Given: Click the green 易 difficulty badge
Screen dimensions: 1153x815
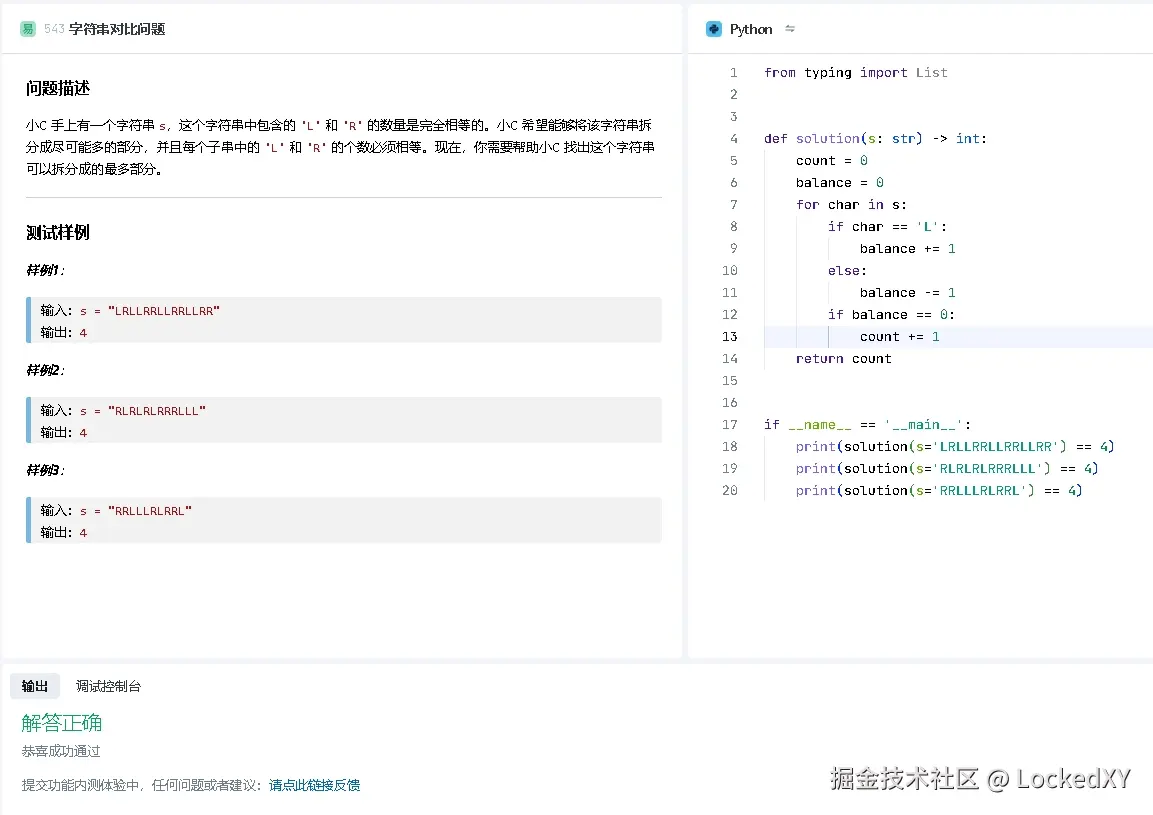Looking at the screenshot, I should [x=26, y=30].
